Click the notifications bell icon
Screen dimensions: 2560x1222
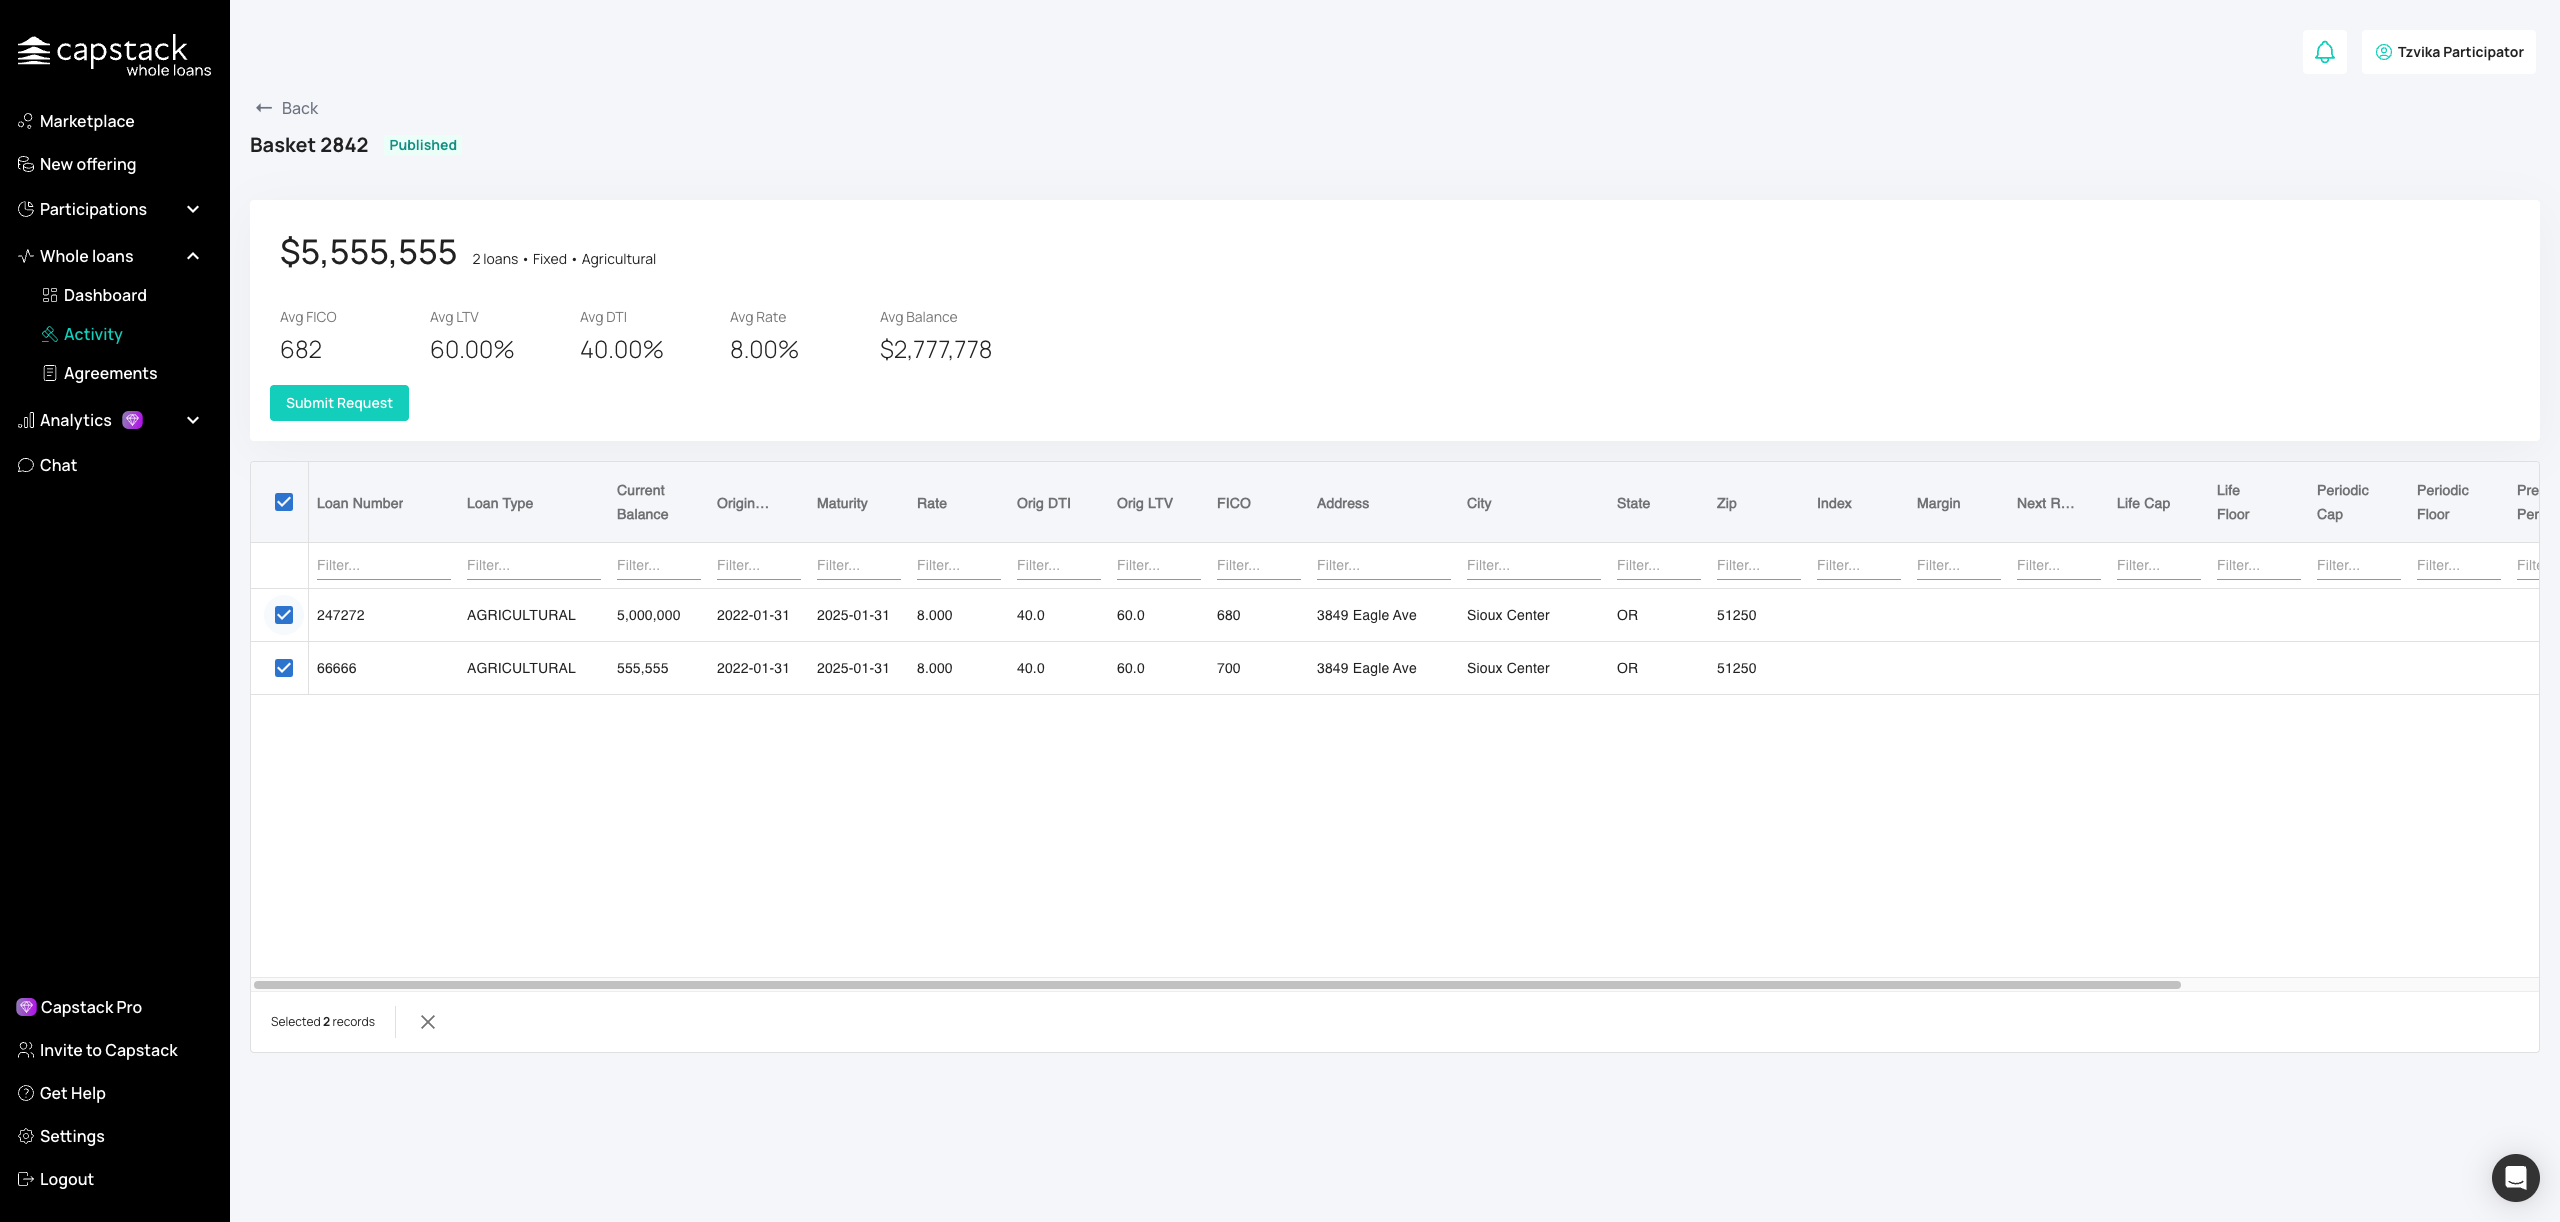2324,52
